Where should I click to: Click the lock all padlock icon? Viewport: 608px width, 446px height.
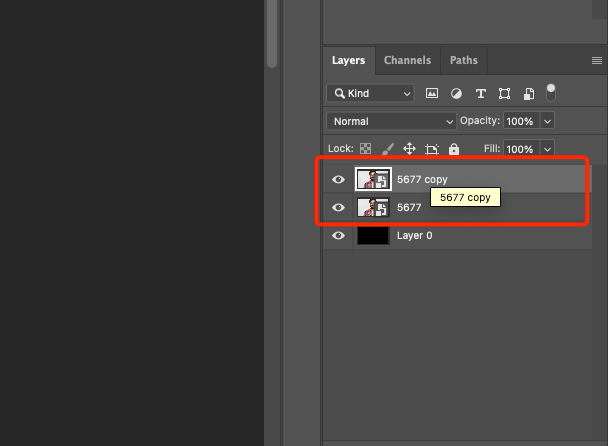coord(454,149)
